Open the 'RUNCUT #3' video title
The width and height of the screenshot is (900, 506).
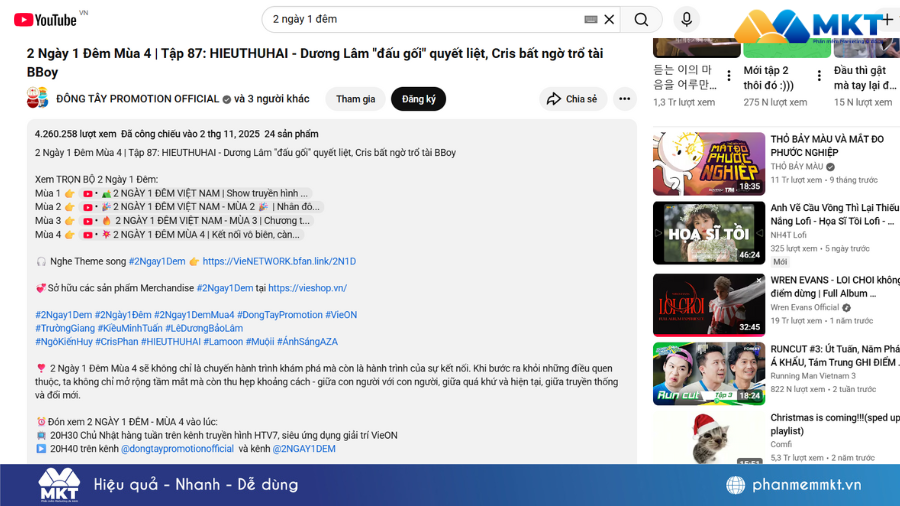click(835, 355)
